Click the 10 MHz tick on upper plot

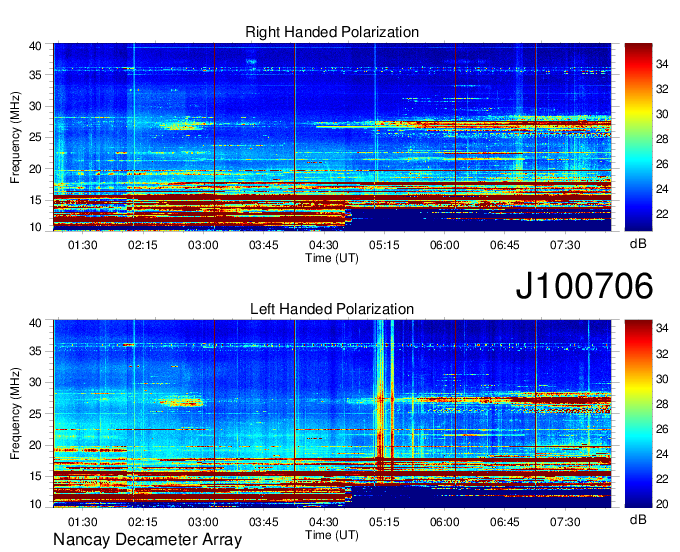coord(35,227)
